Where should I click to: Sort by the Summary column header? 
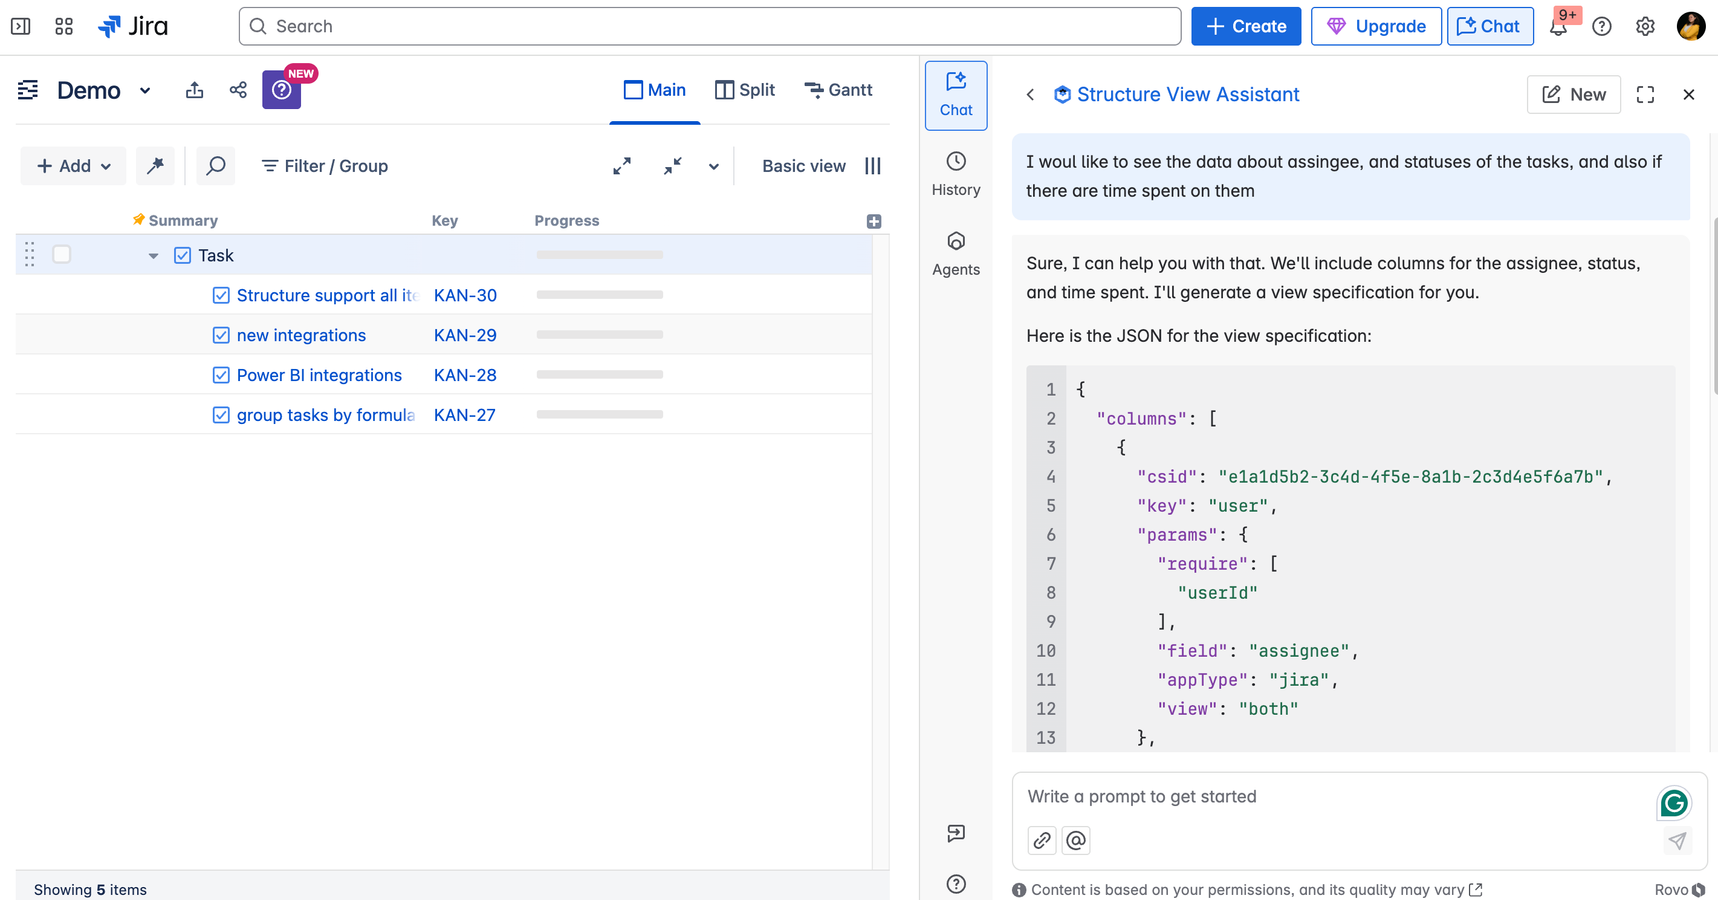point(183,220)
